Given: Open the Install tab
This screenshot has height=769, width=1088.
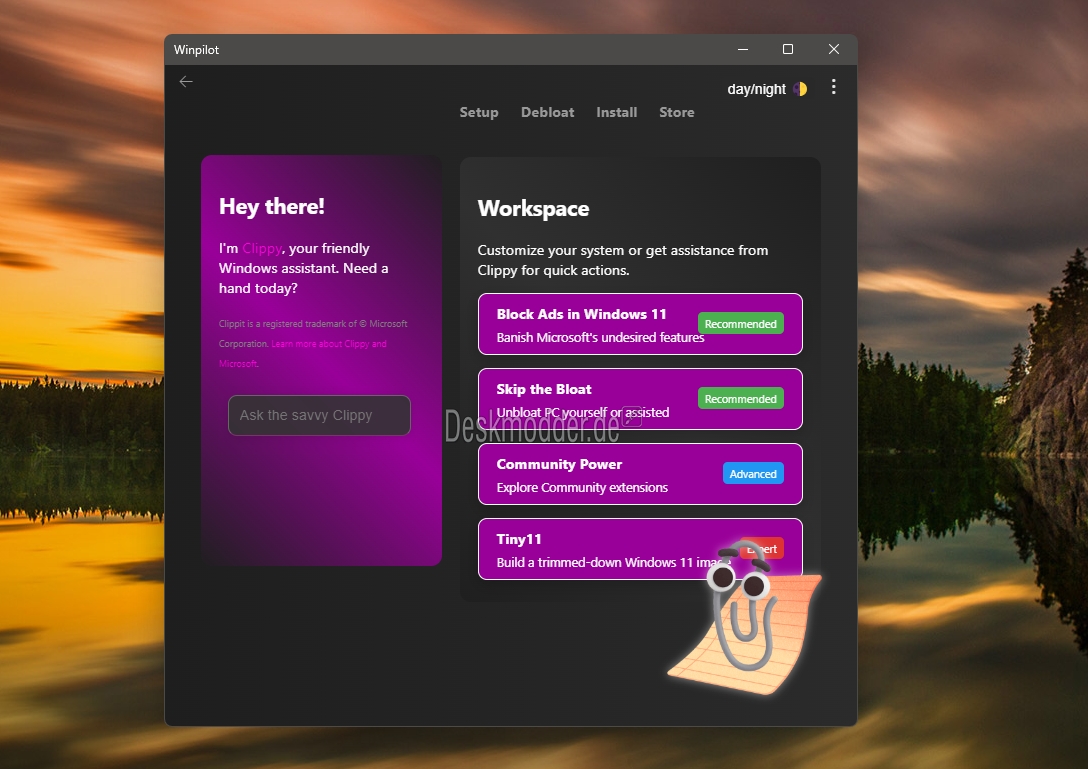Looking at the screenshot, I should tap(616, 112).
